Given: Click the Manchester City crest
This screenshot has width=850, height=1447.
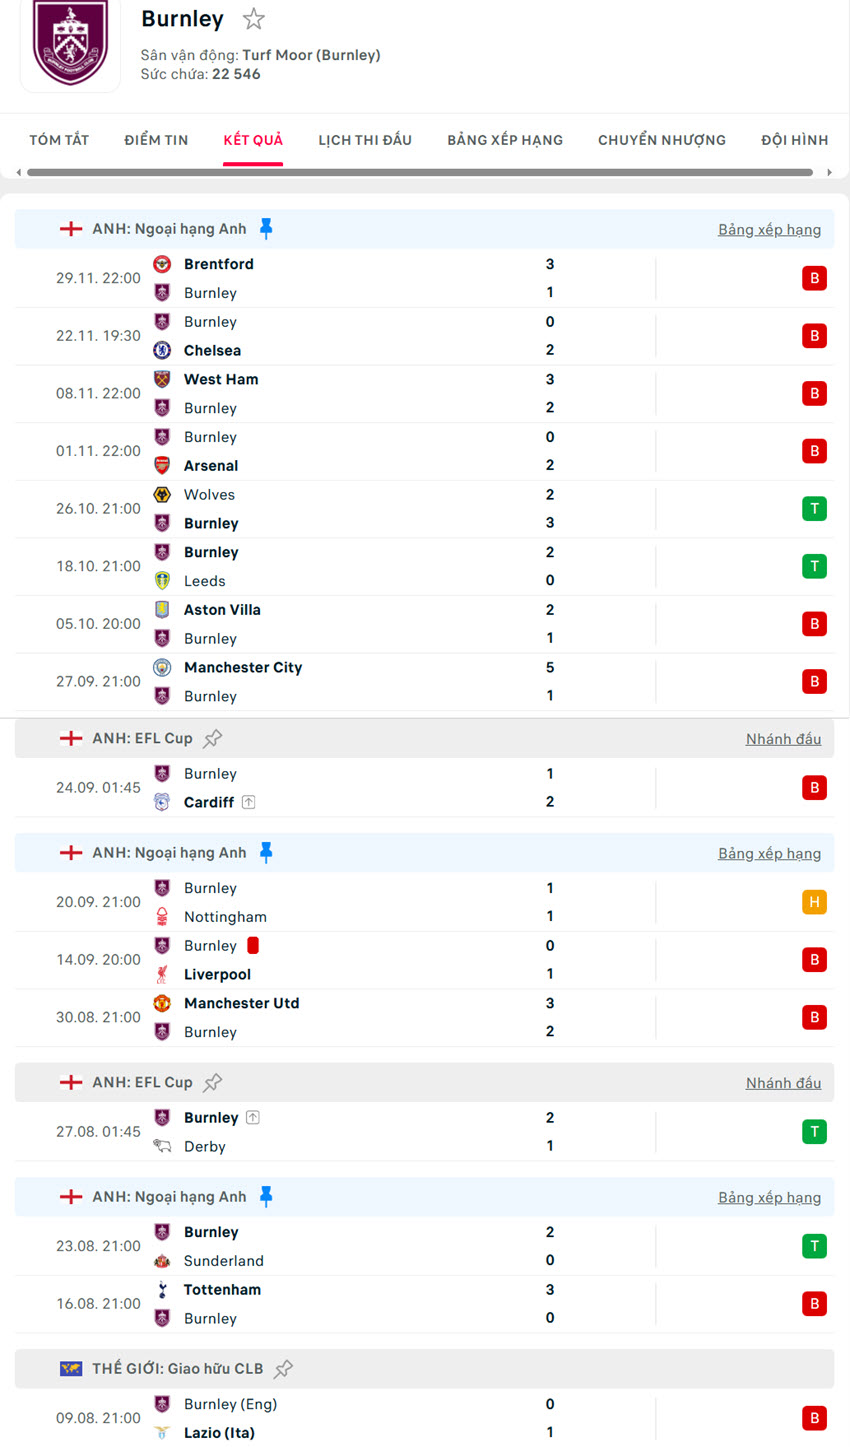Looking at the screenshot, I should 162,667.
